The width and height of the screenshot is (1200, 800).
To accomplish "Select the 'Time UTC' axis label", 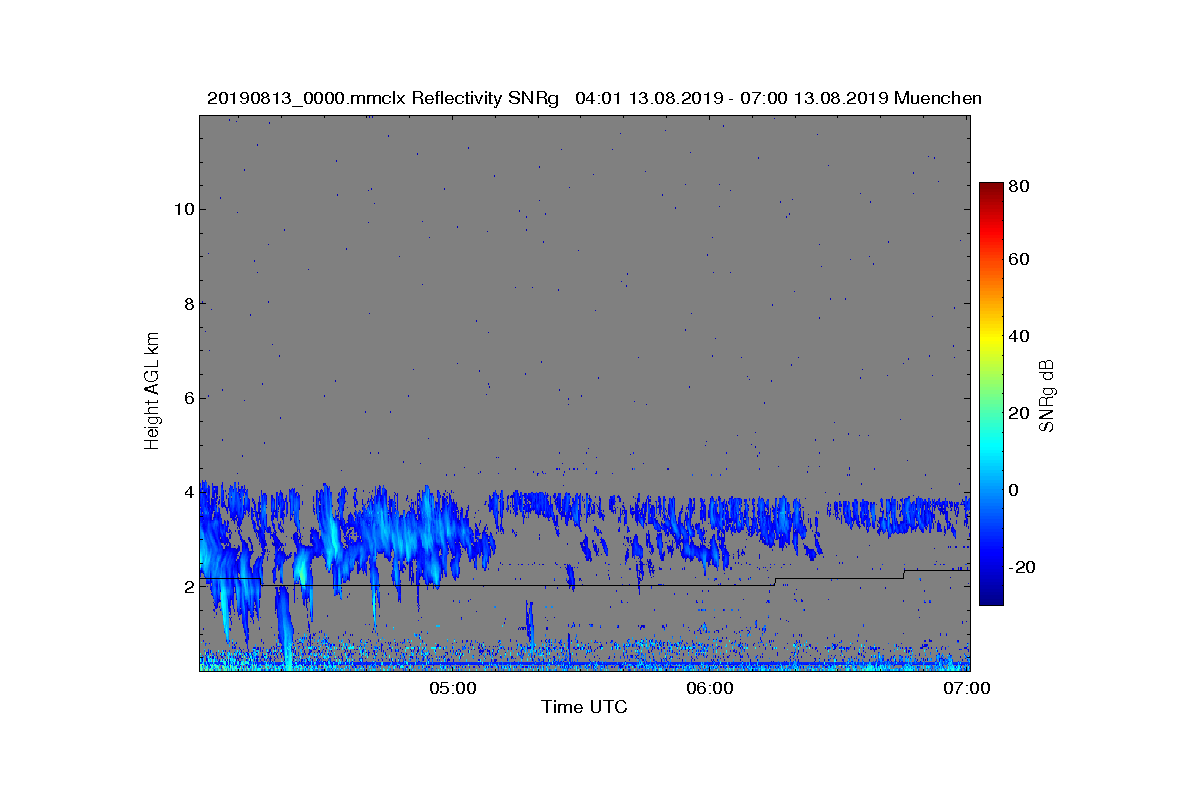I will 585,707.
